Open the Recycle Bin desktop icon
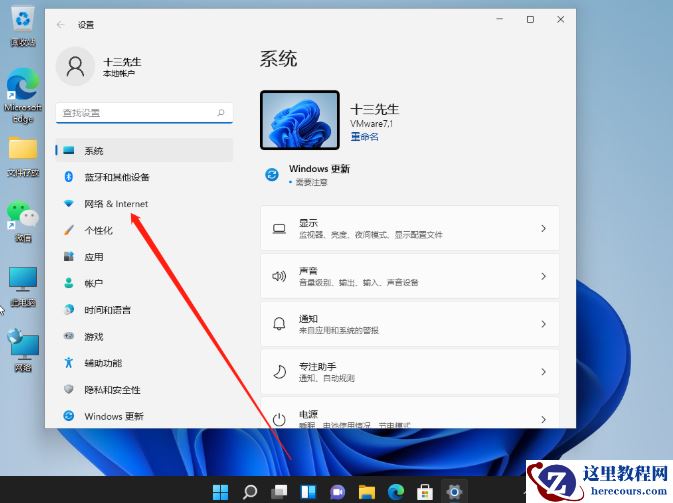This screenshot has width=673, height=503. tap(23, 28)
